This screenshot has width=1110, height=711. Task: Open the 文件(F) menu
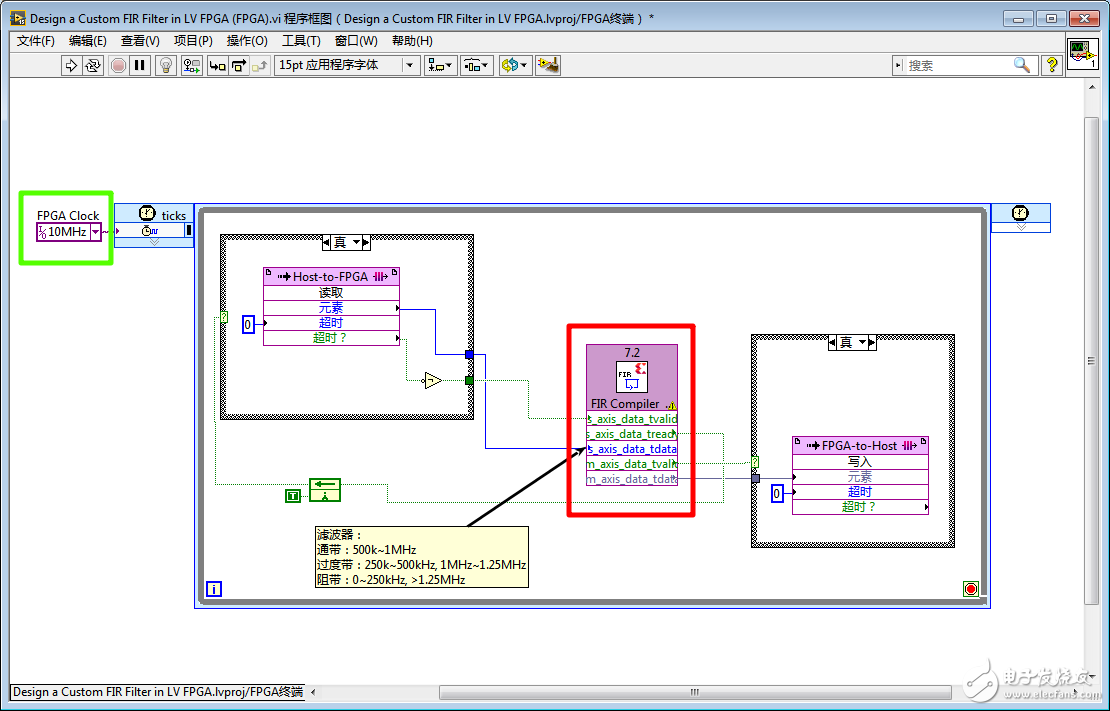tap(36, 41)
